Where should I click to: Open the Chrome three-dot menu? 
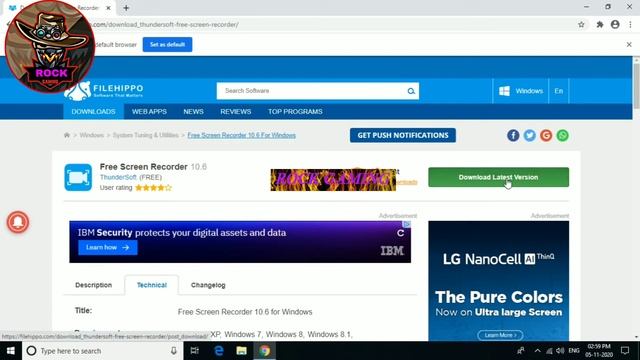630,24
